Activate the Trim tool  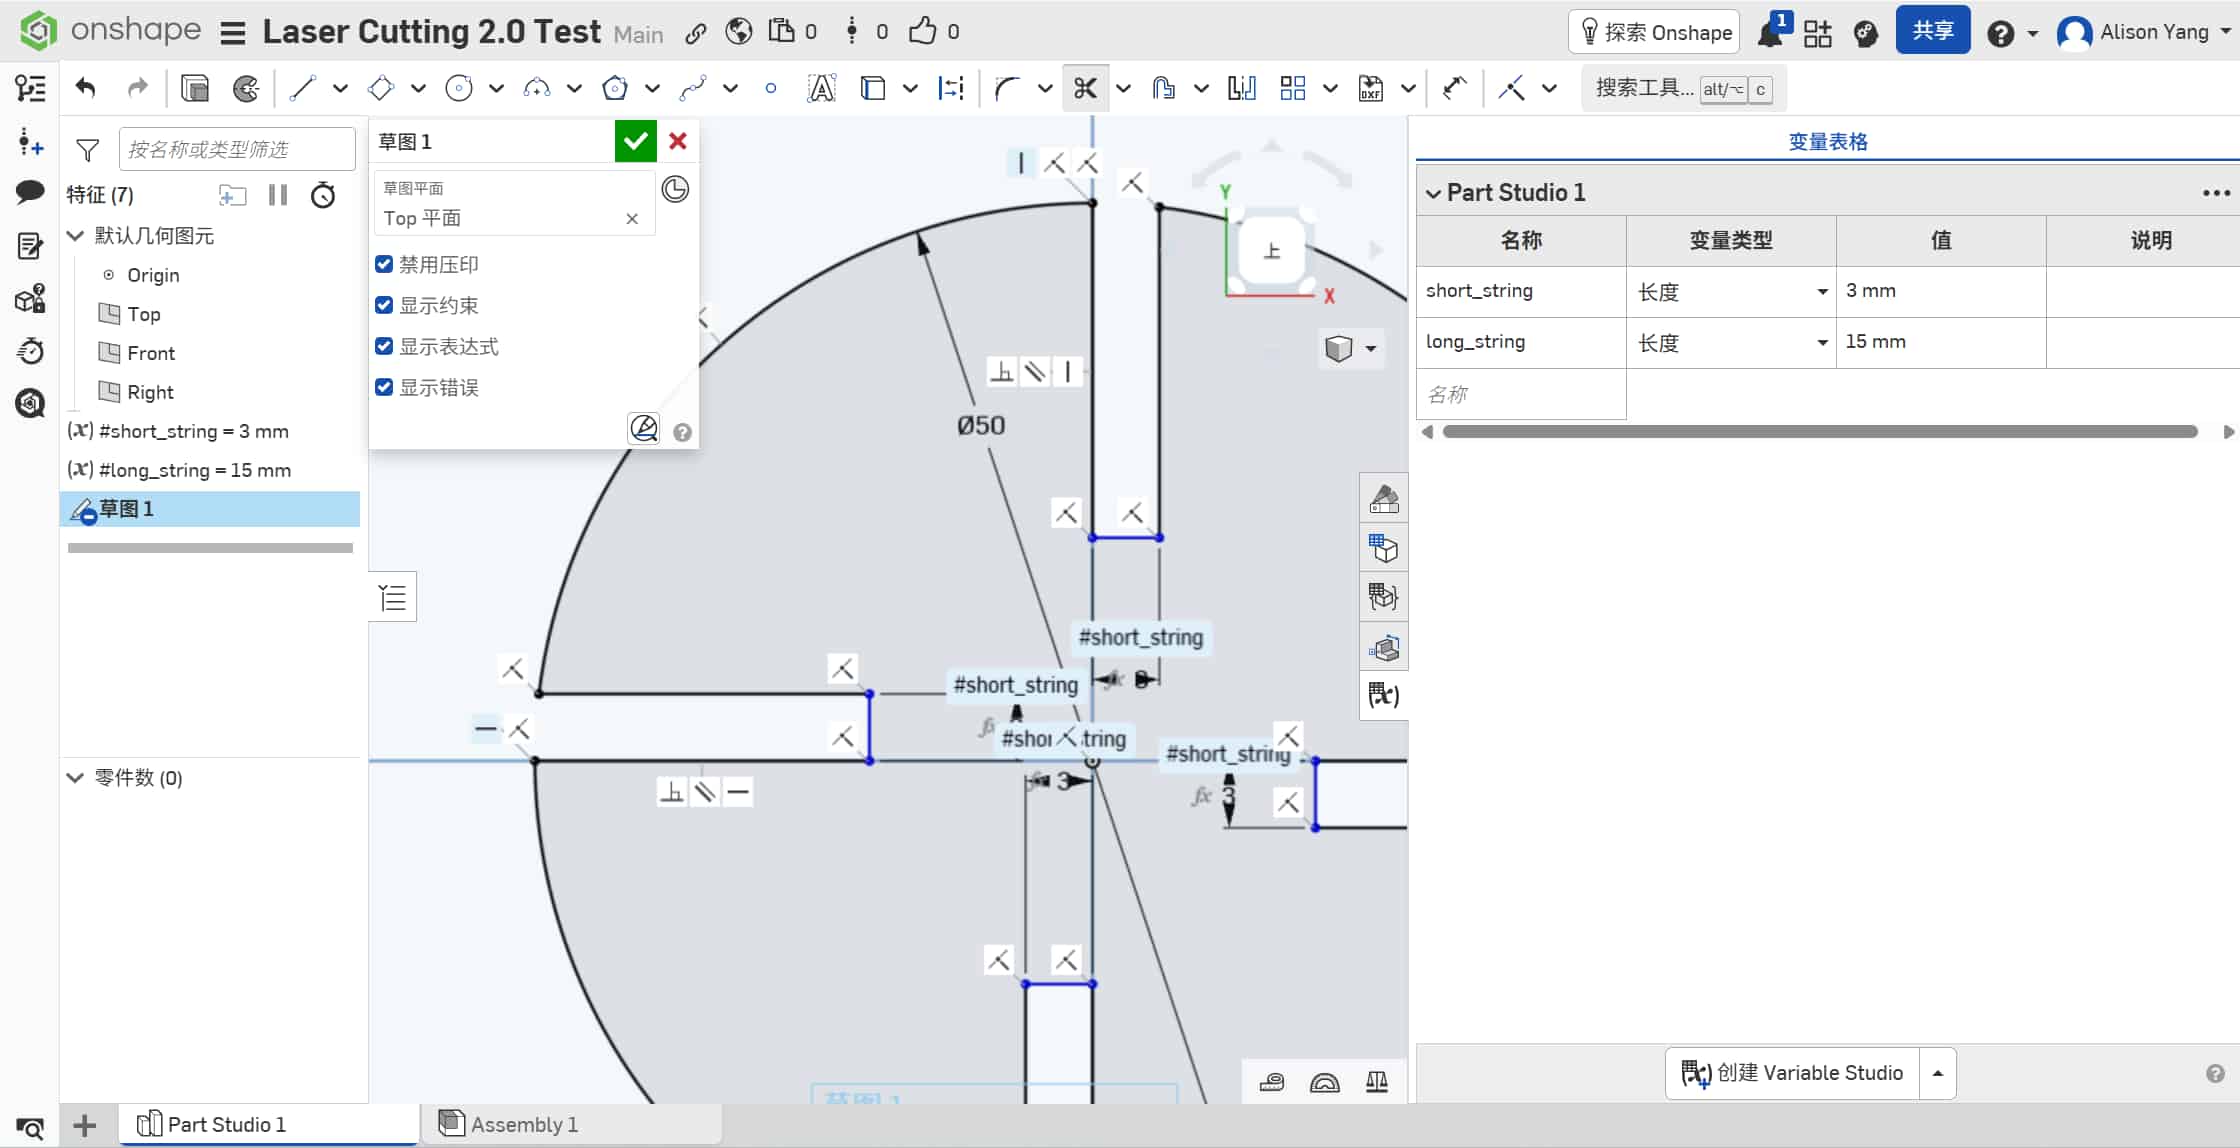(1085, 88)
